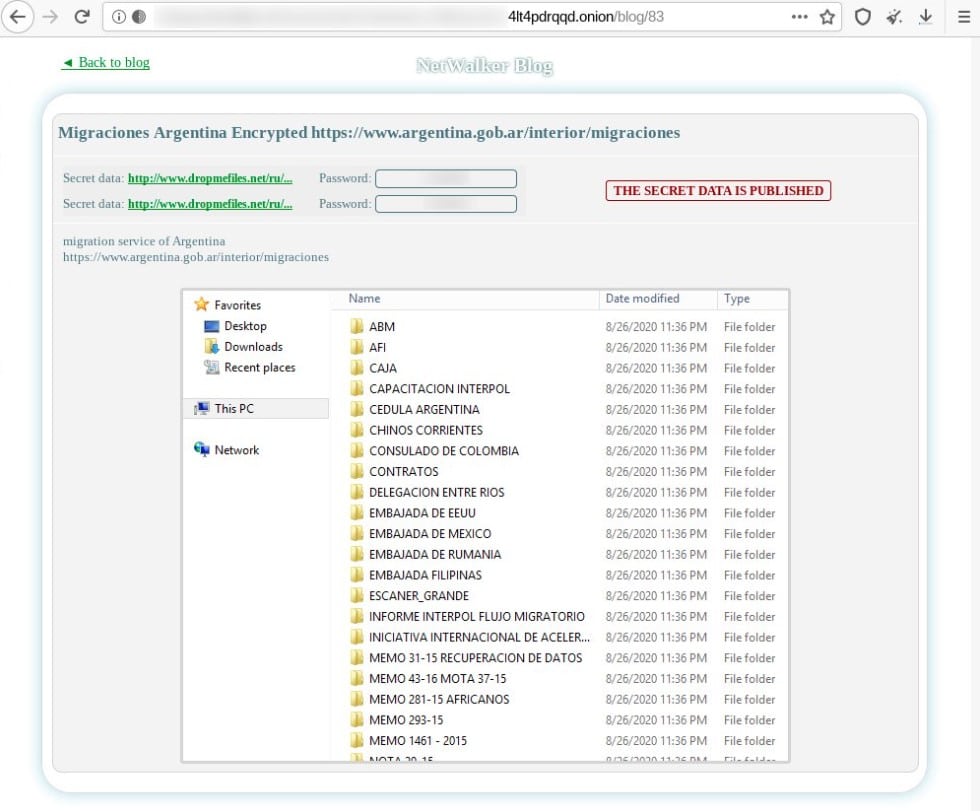Open the site information icon in the address bar
This screenshot has height=811, width=980.
tap(119, 17)
